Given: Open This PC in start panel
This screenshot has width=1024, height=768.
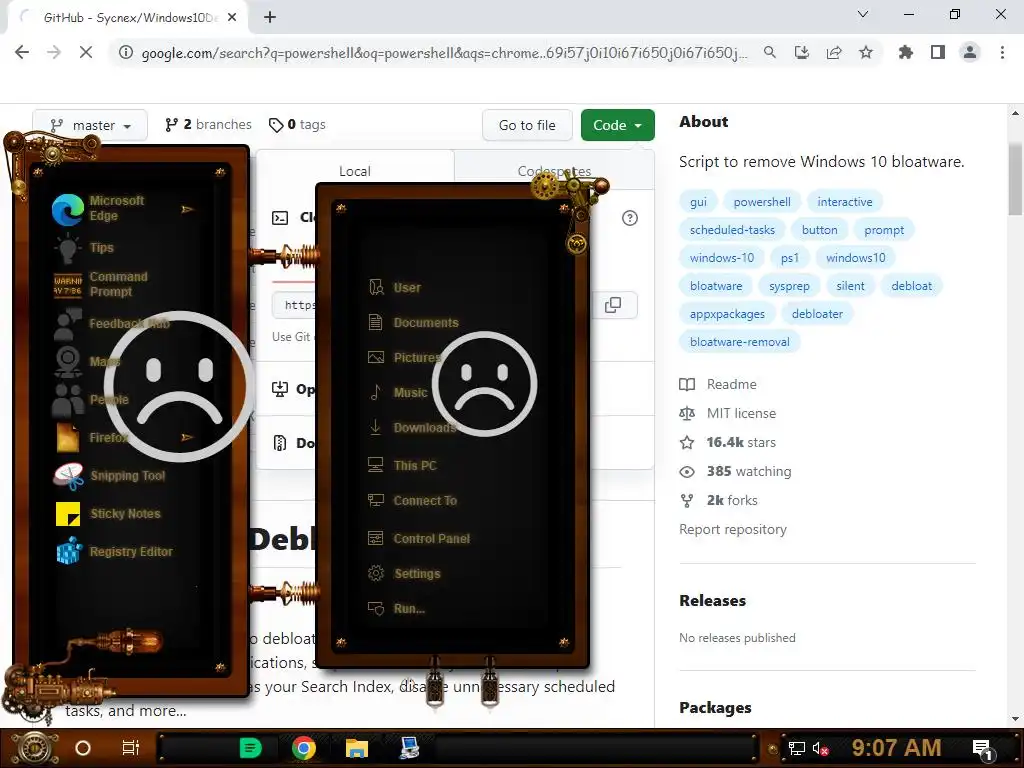Looking at the screenshot, I should (x=402, y=465).
